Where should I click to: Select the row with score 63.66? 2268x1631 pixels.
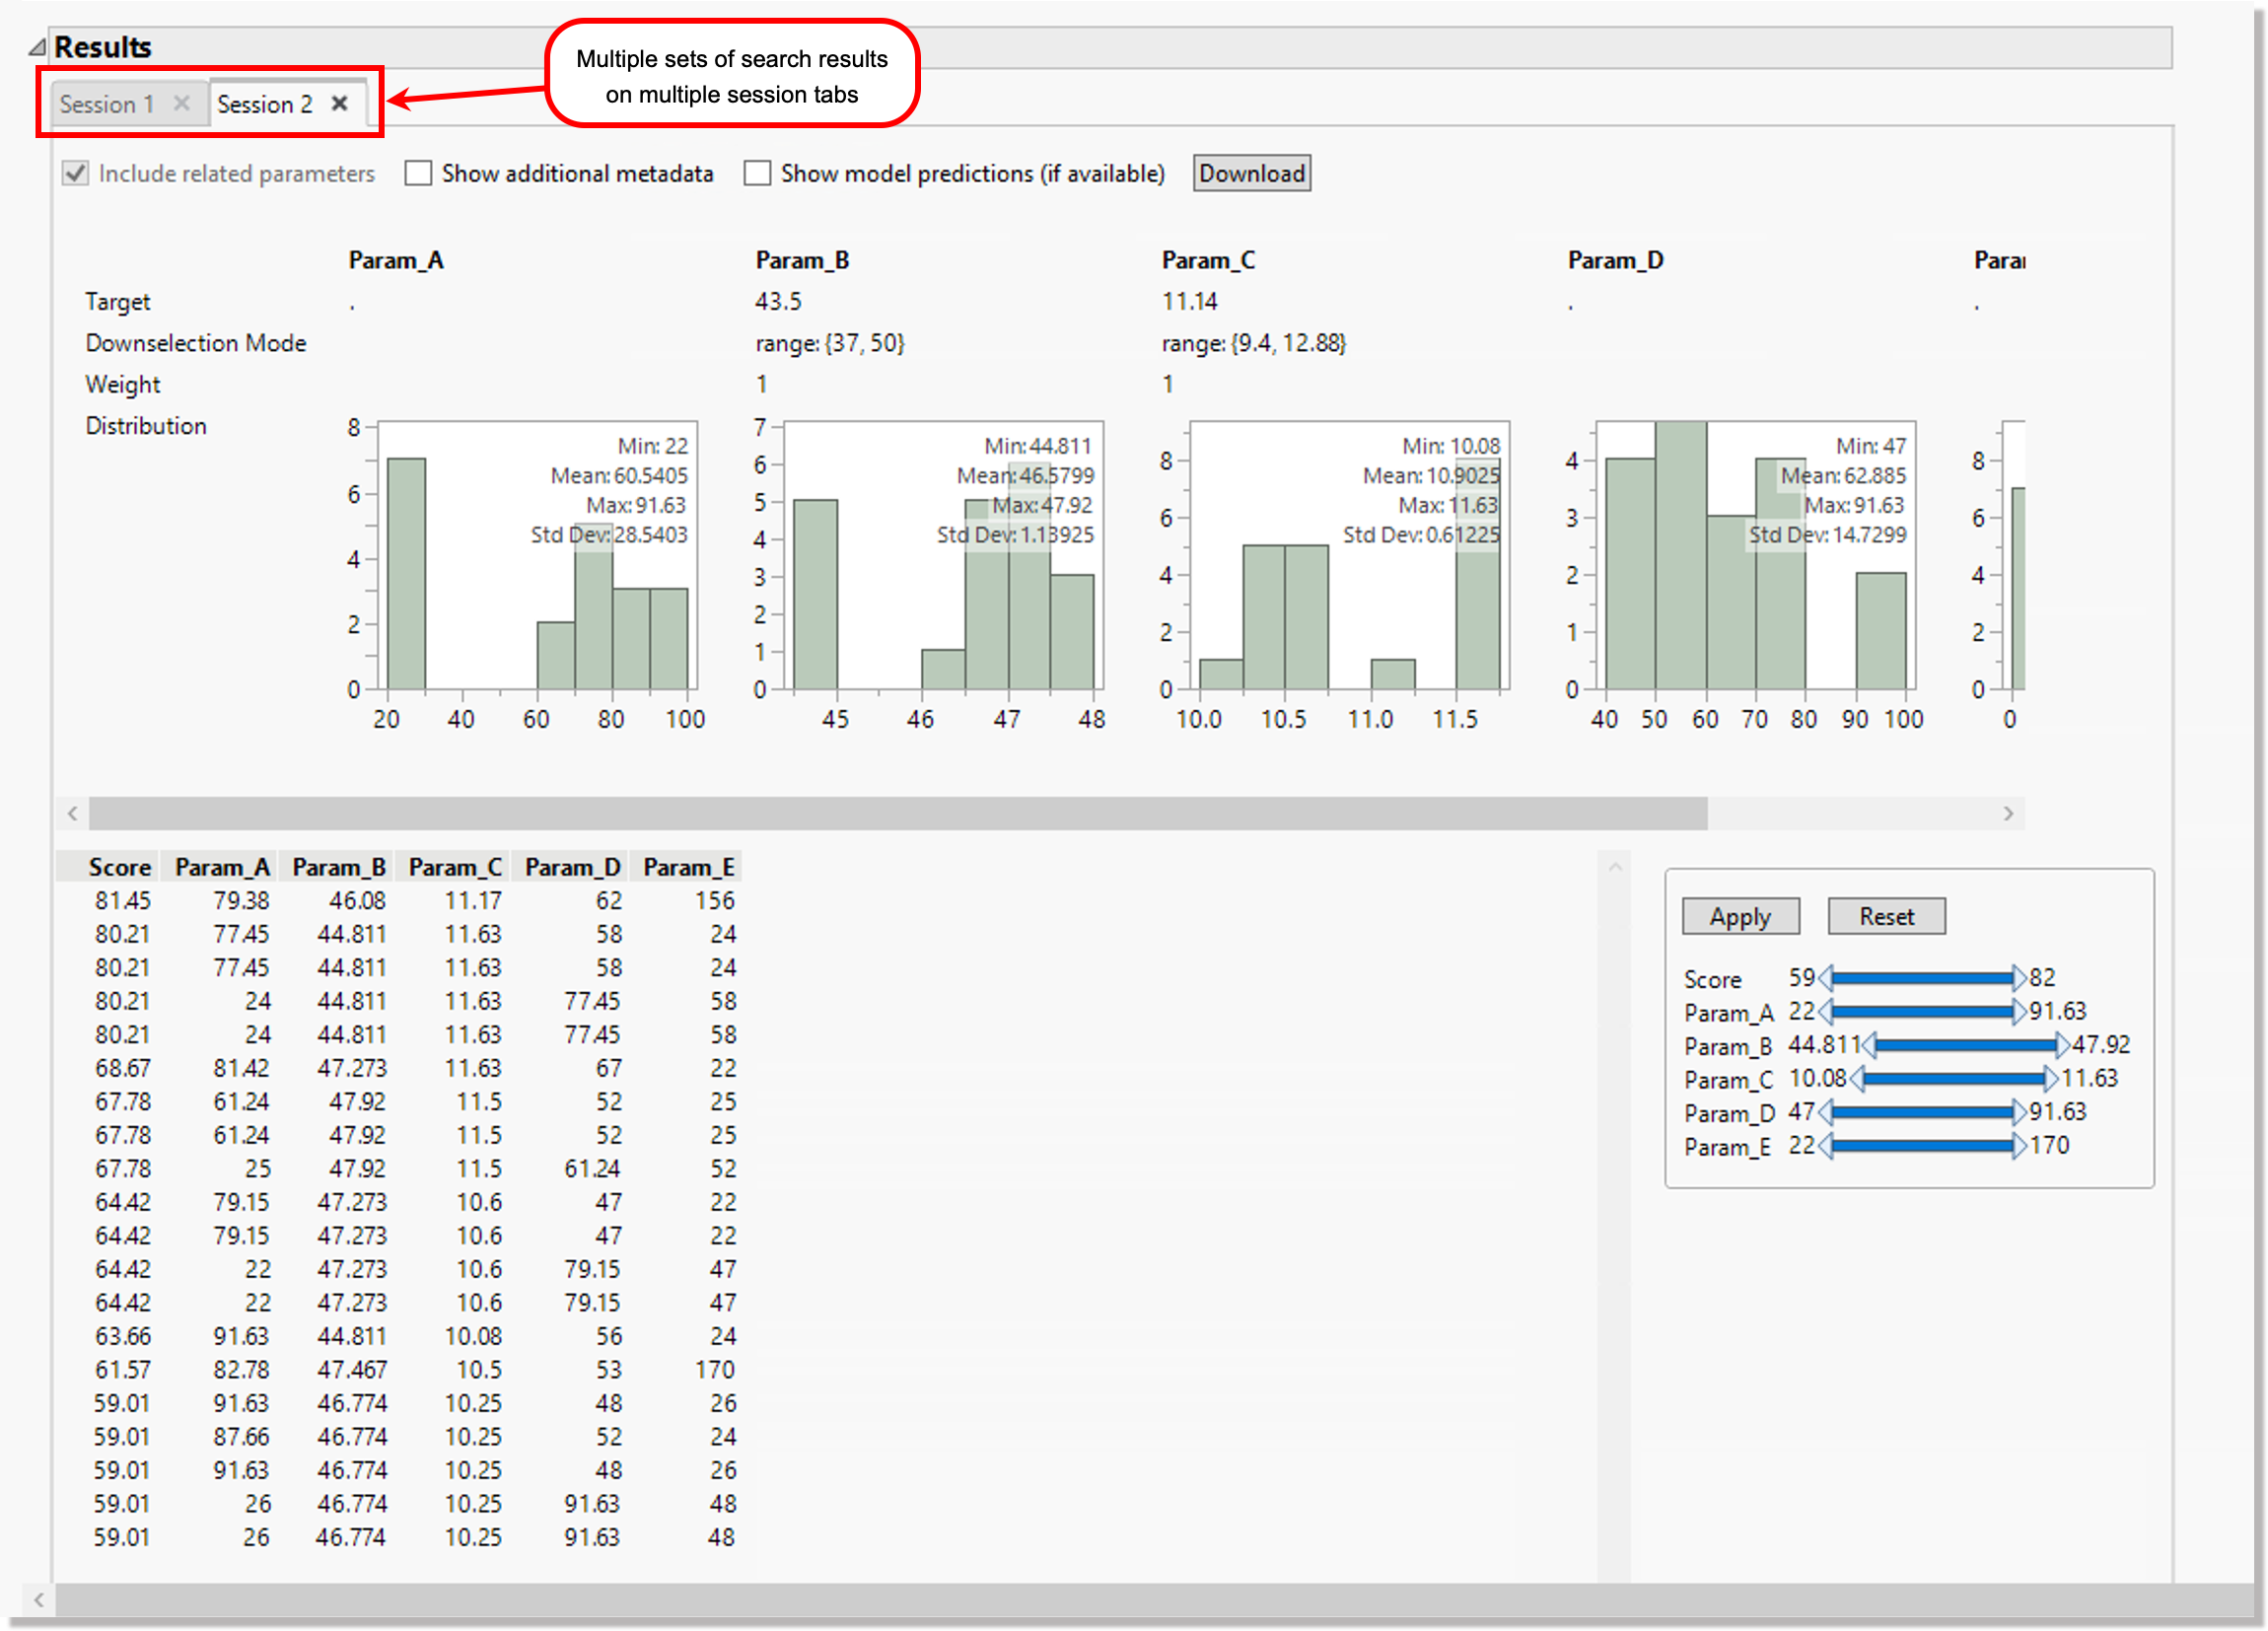click(398, 1336)
